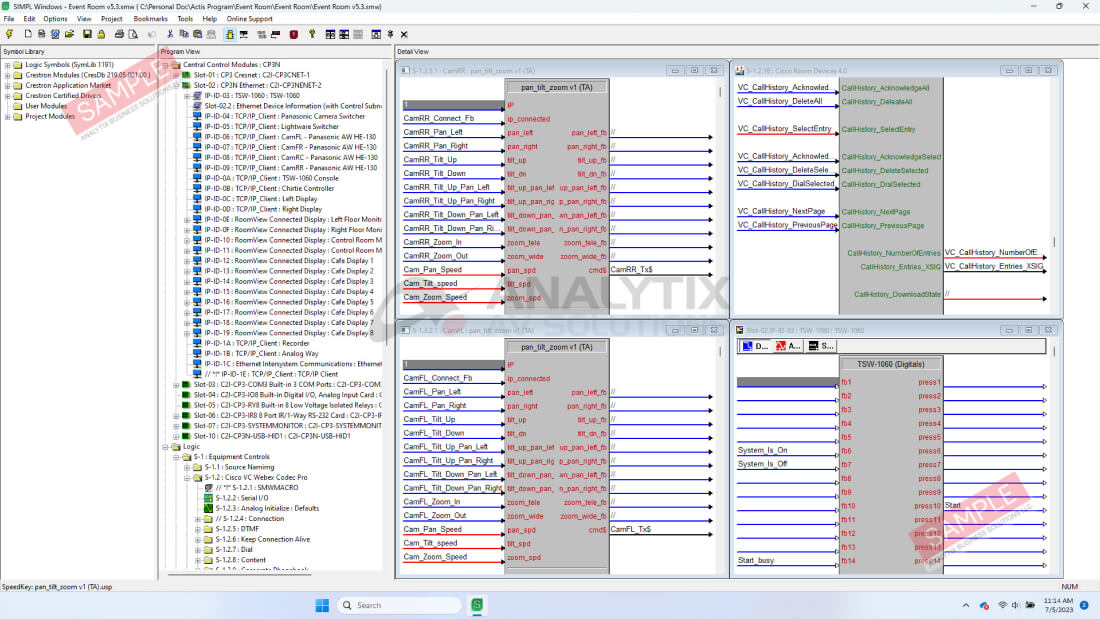Viewport: 1100px width, 619px height.
Task: Open the green app icon on the Windows taskbar
Action: click(x=477, y=605)
